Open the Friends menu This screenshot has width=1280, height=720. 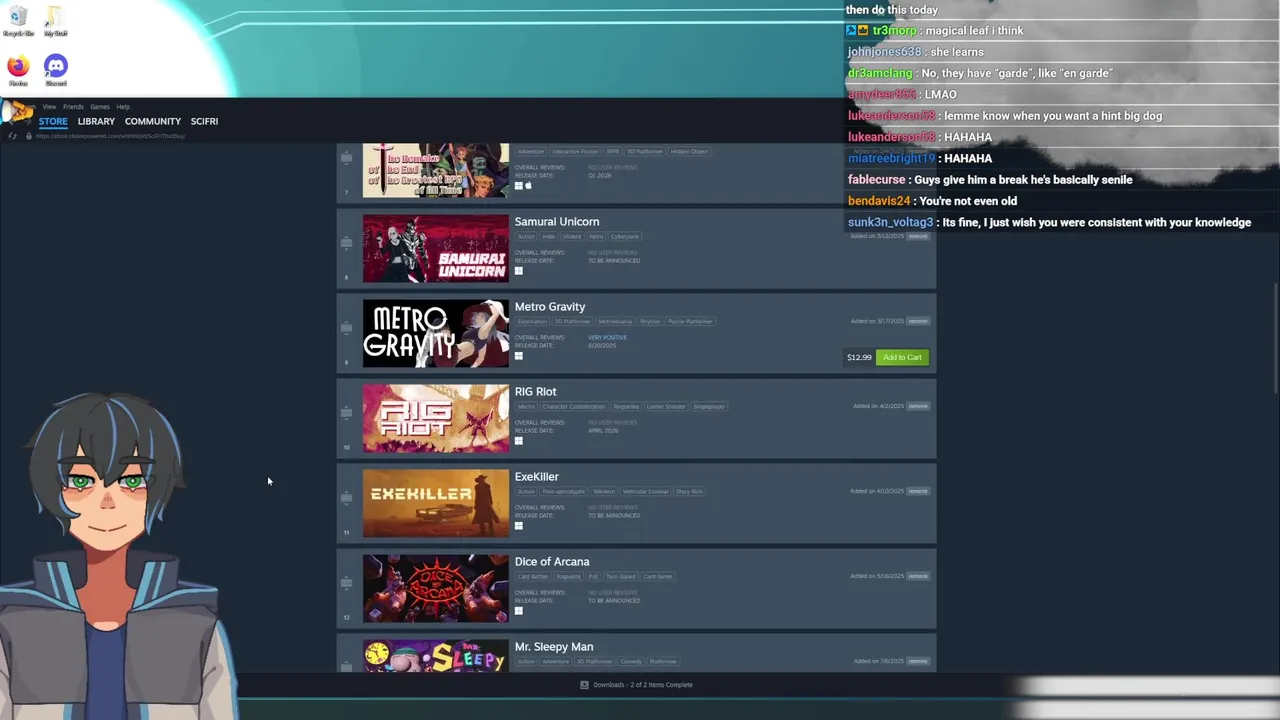point(73,107)
